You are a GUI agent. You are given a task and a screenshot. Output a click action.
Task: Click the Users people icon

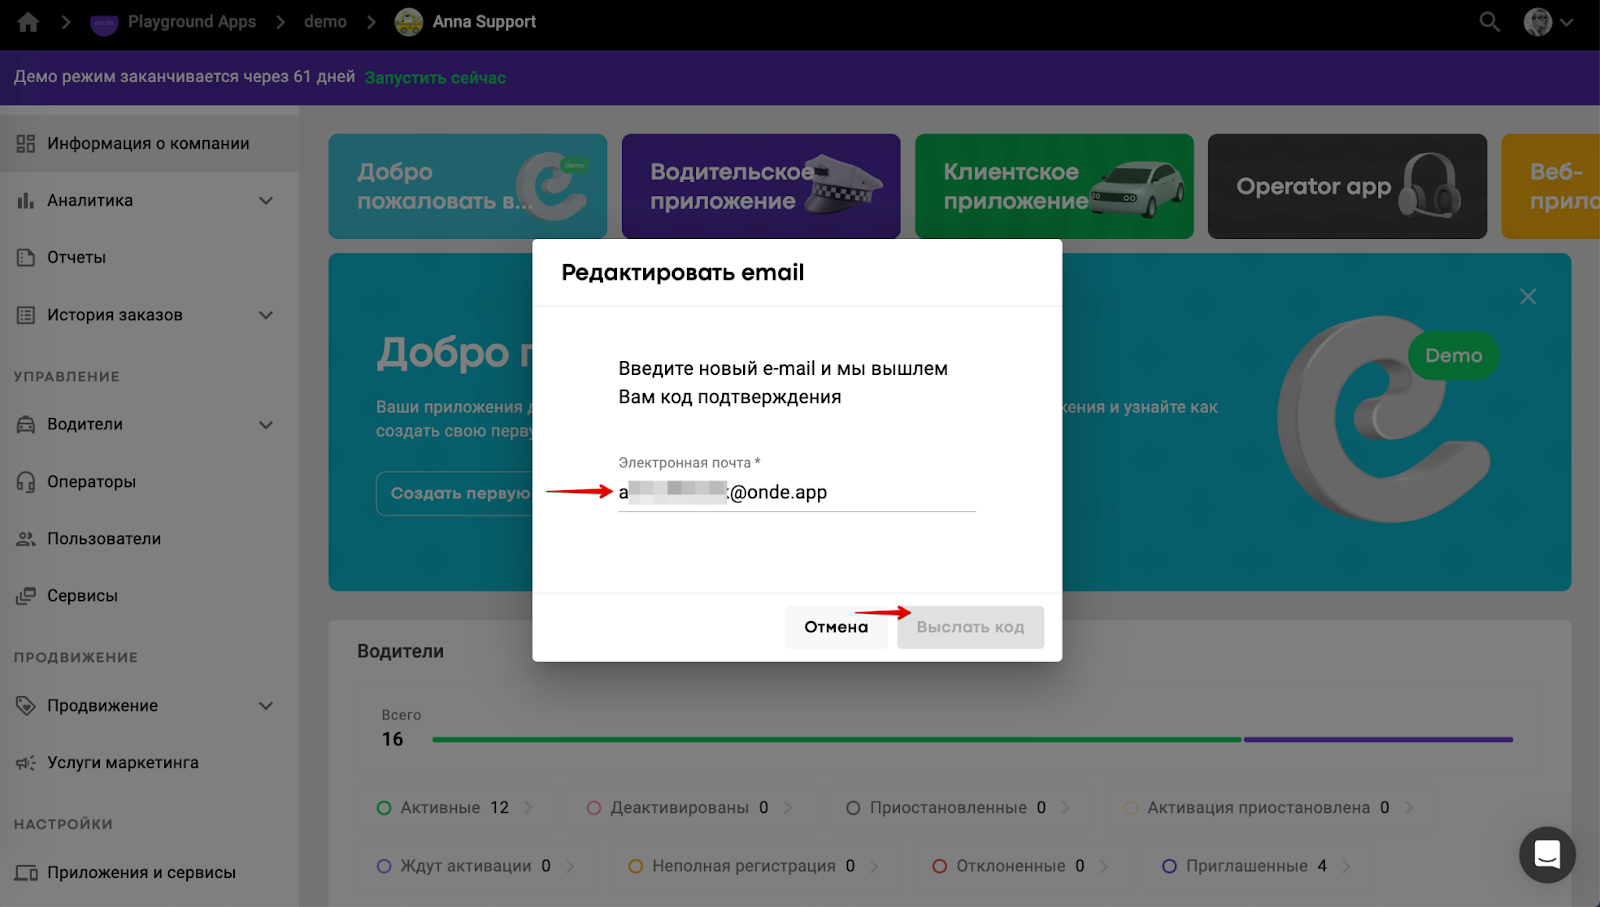coord(26,539)
